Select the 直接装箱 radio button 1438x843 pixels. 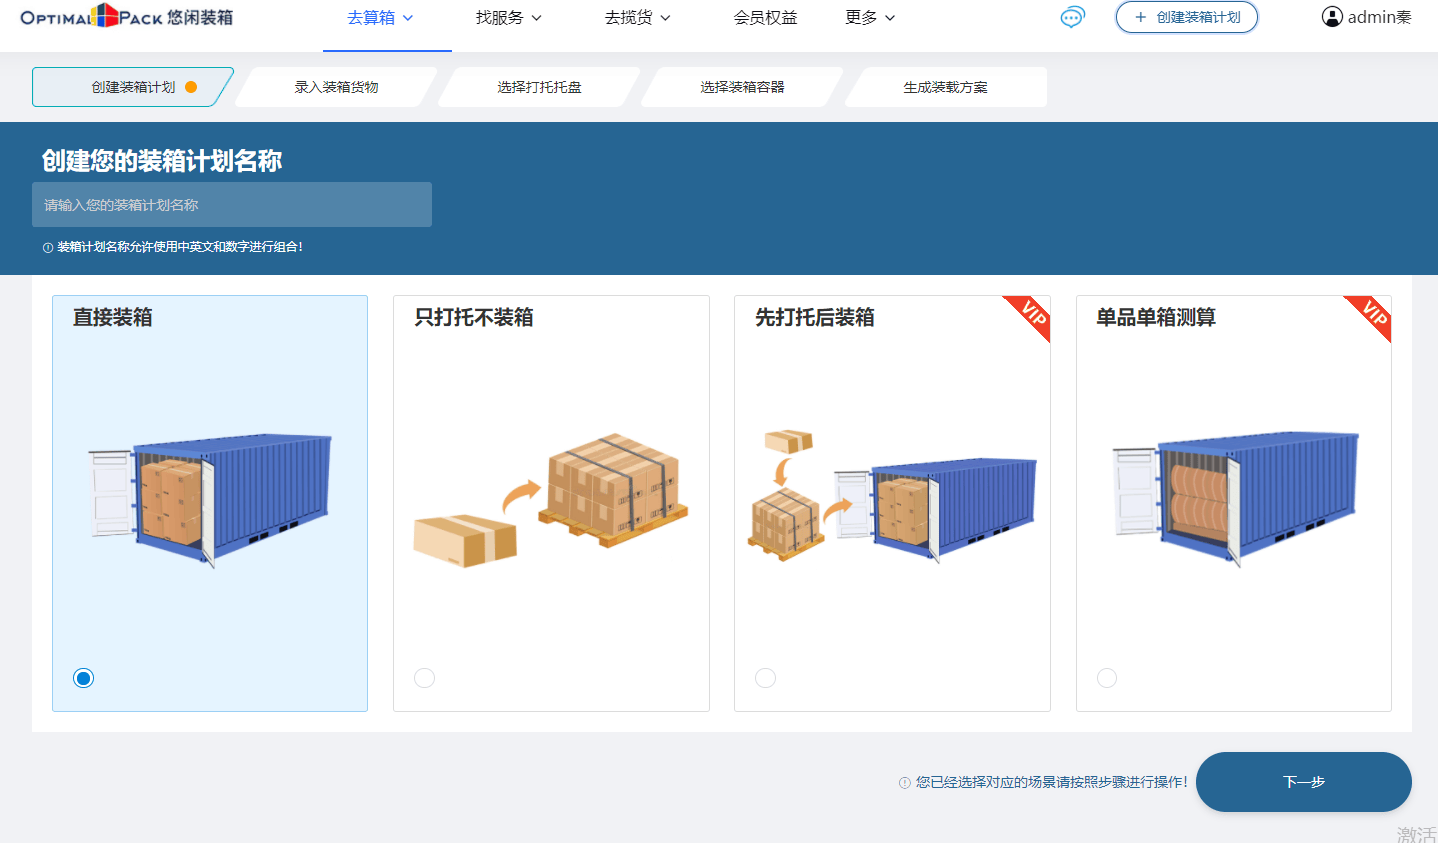click(x=84, y=678)
